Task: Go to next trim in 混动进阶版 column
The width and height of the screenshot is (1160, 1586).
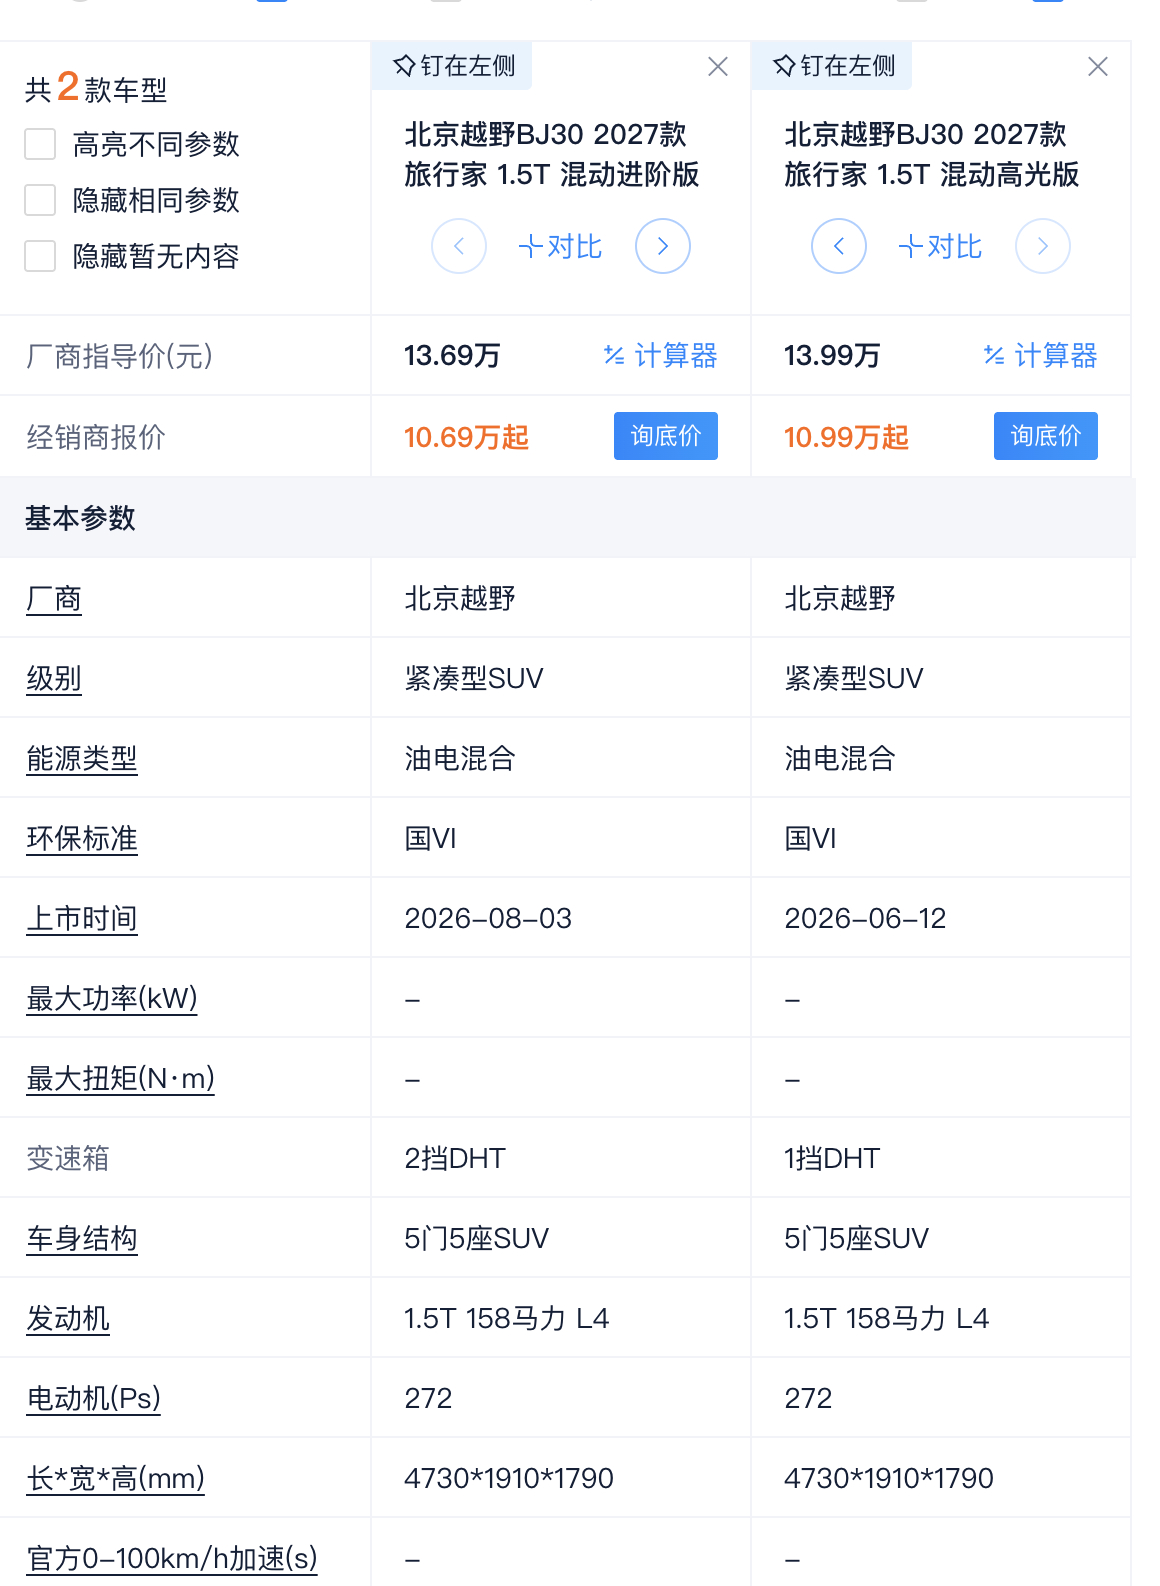Action: tap(663, 246)
